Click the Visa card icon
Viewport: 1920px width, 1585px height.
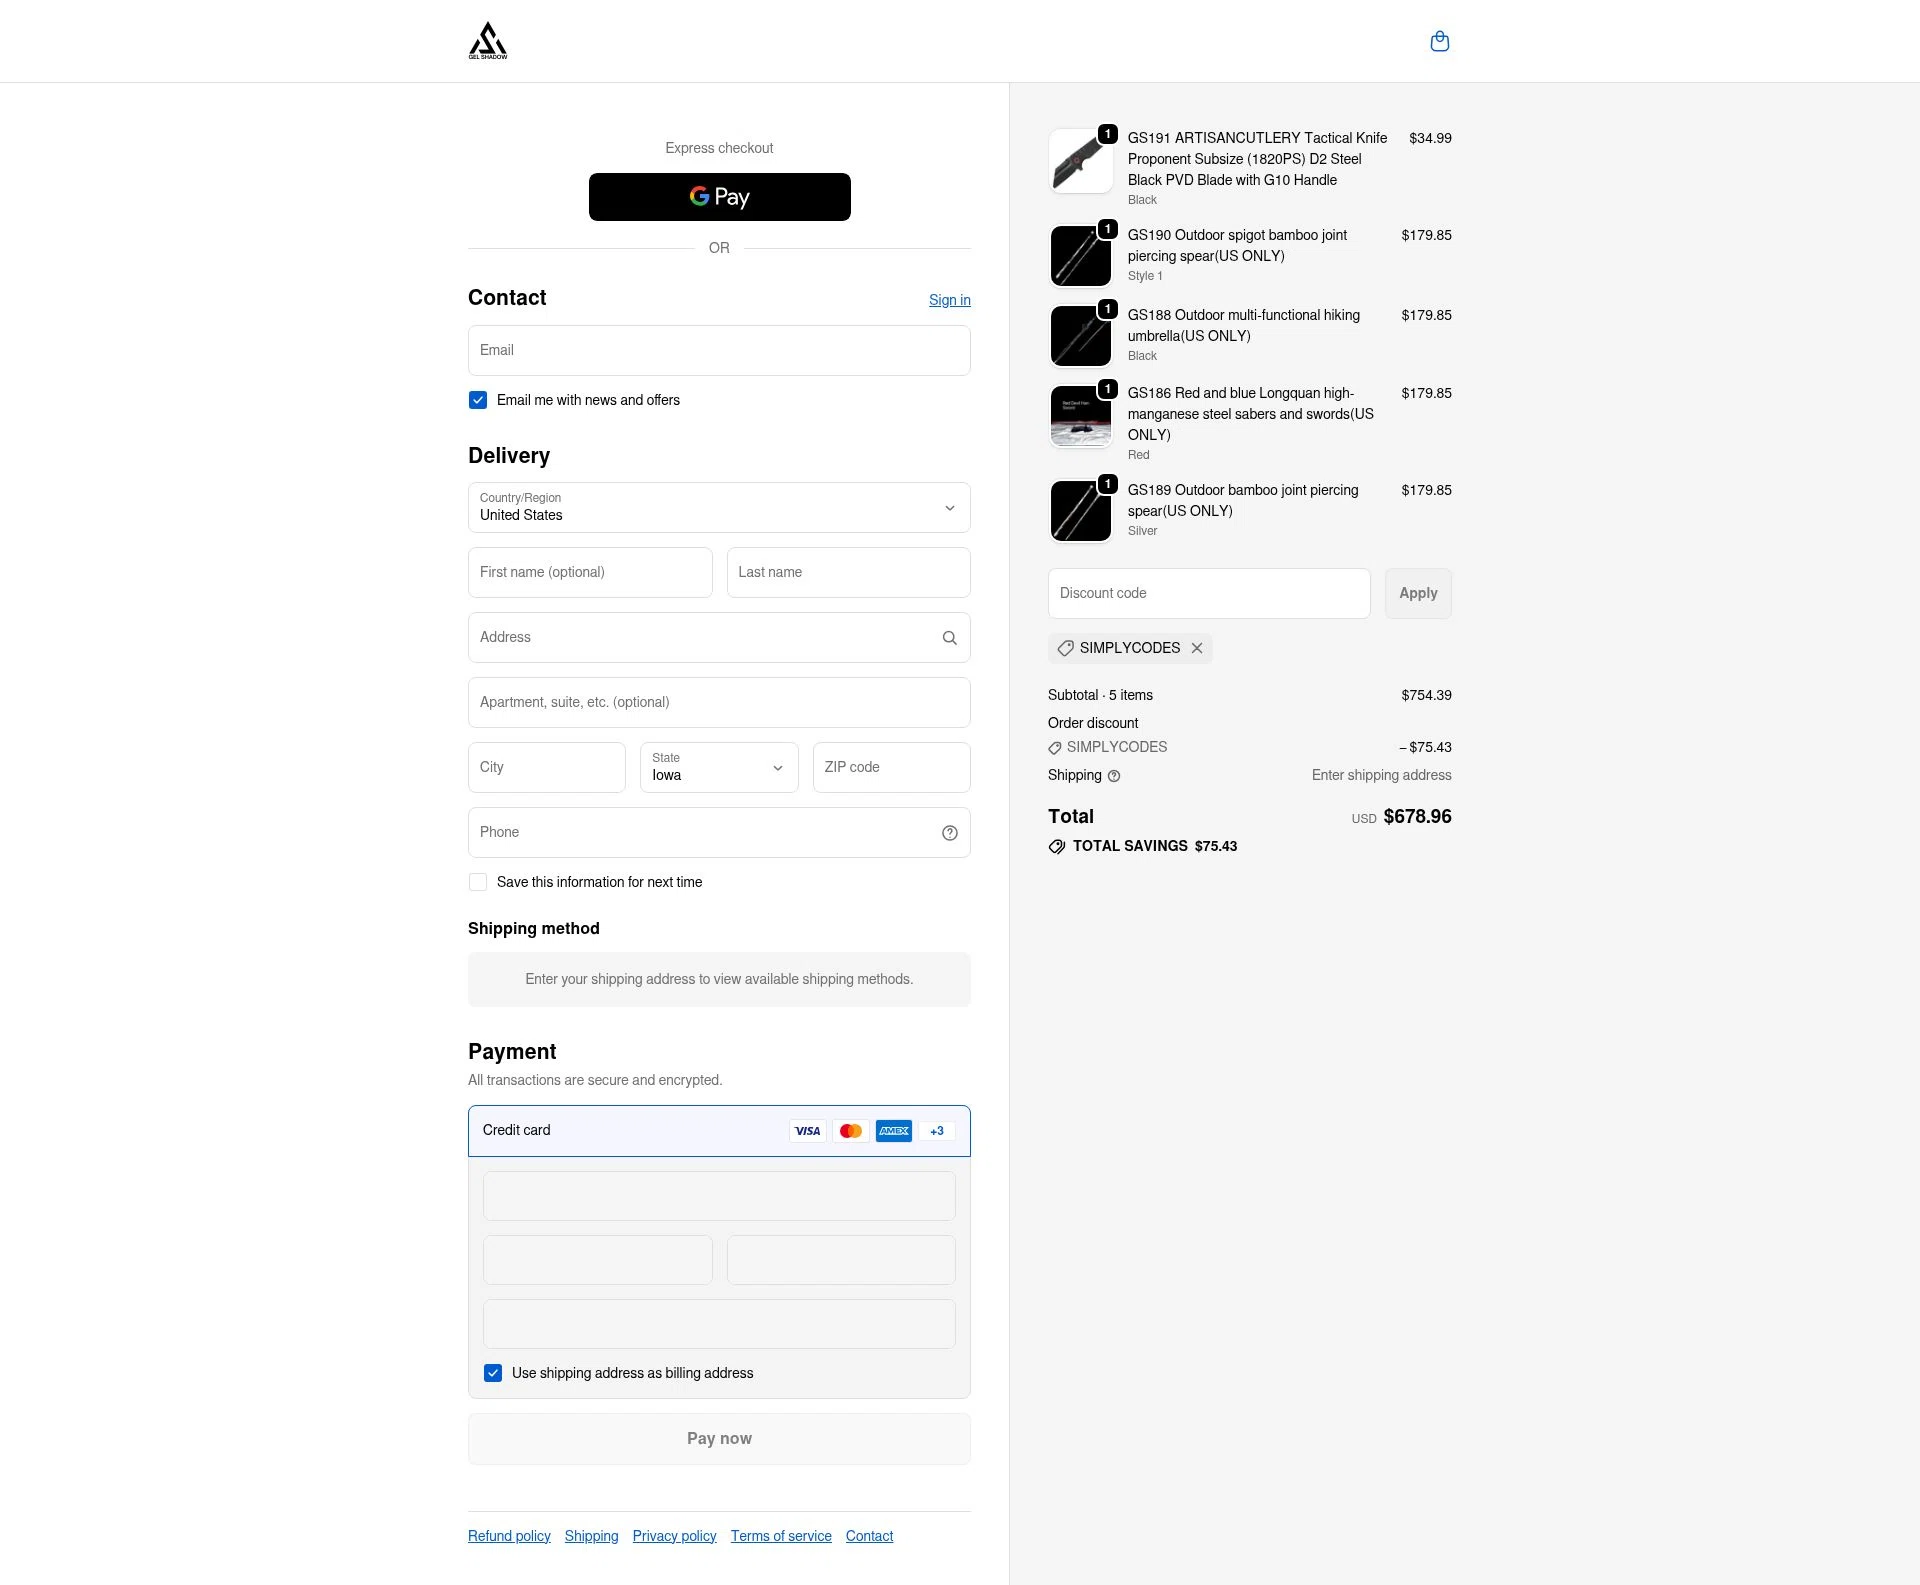point(807,1131)
